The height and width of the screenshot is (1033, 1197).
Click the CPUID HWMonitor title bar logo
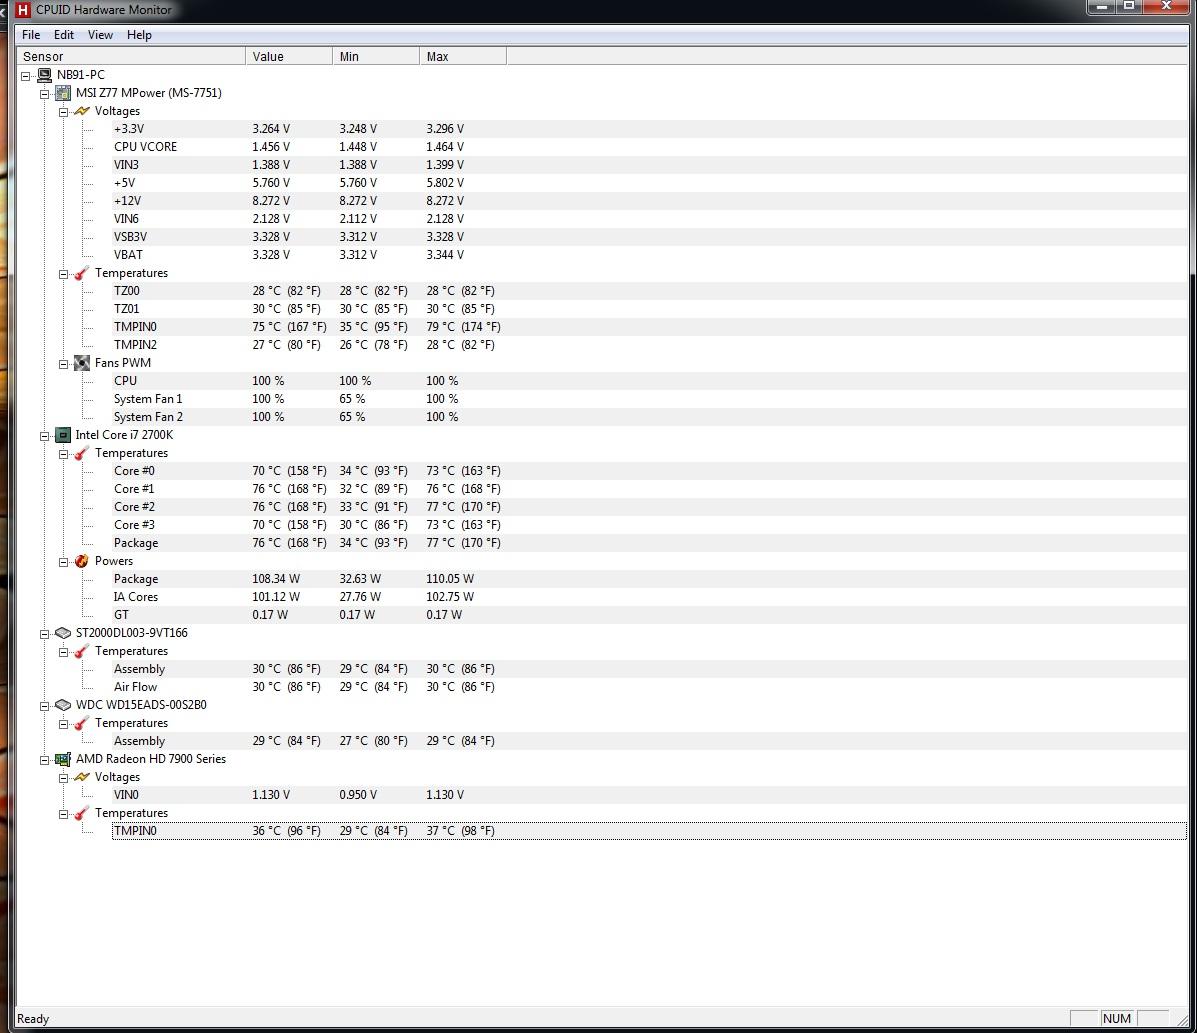click(x=23, y=10)
